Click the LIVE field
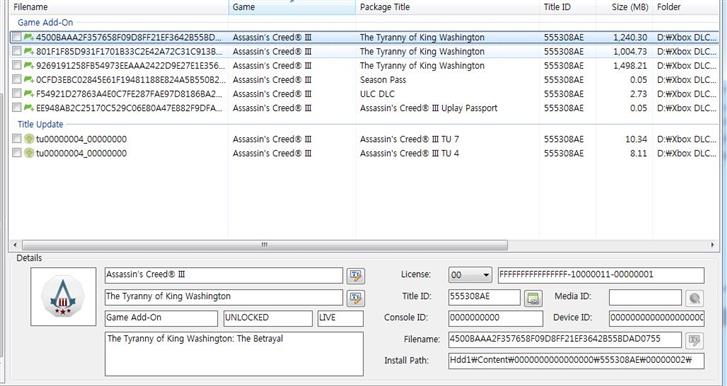The image size is (727, 386). click(341, 318)
